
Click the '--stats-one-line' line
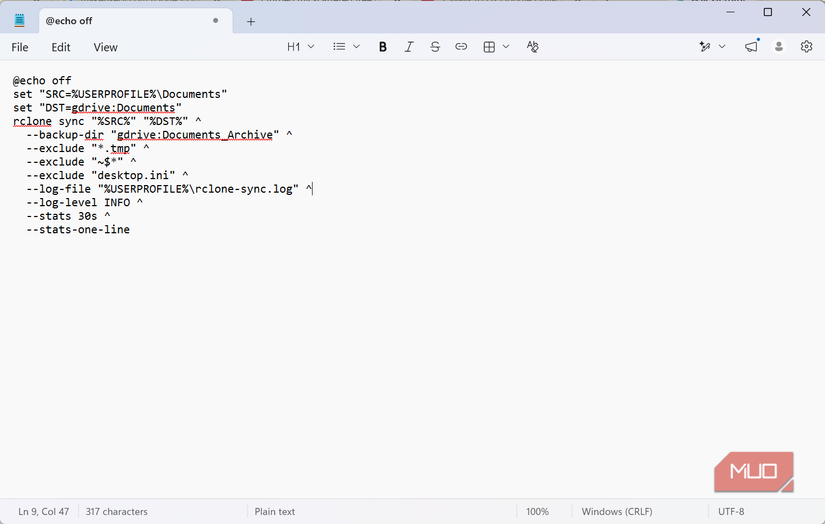tap(78, 230)
